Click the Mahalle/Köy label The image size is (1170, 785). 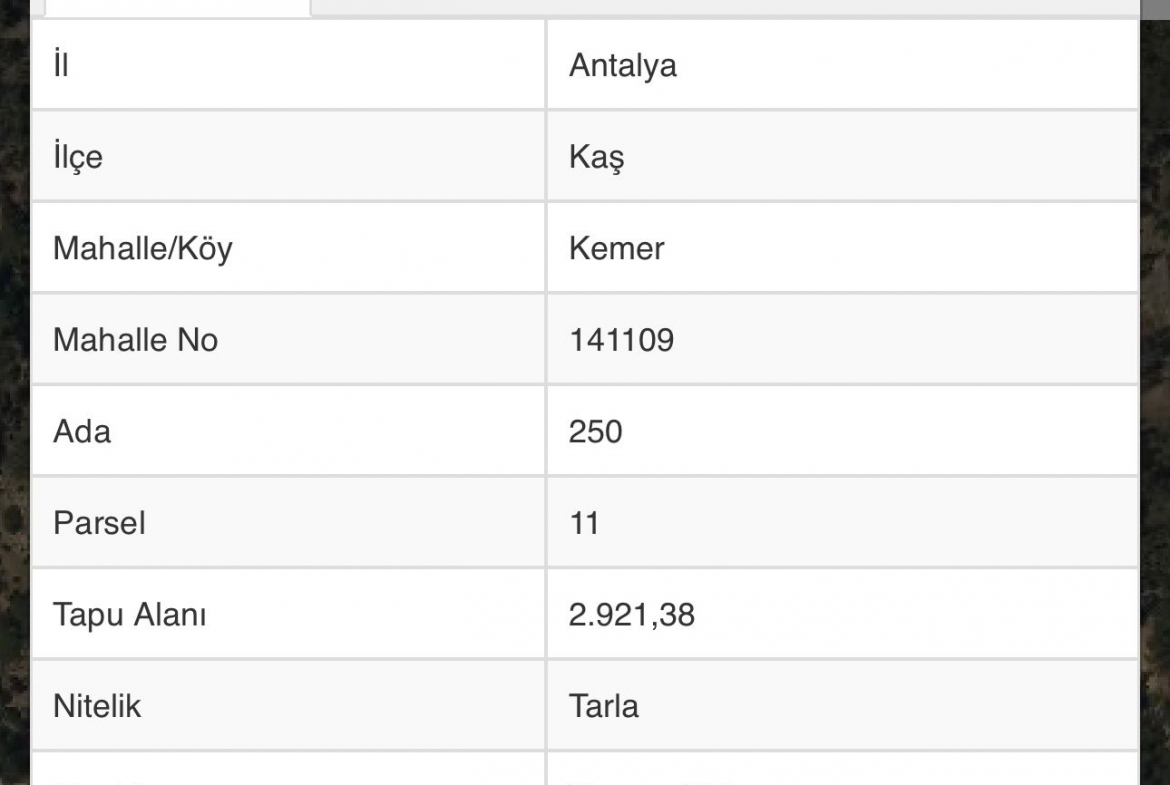143,248
